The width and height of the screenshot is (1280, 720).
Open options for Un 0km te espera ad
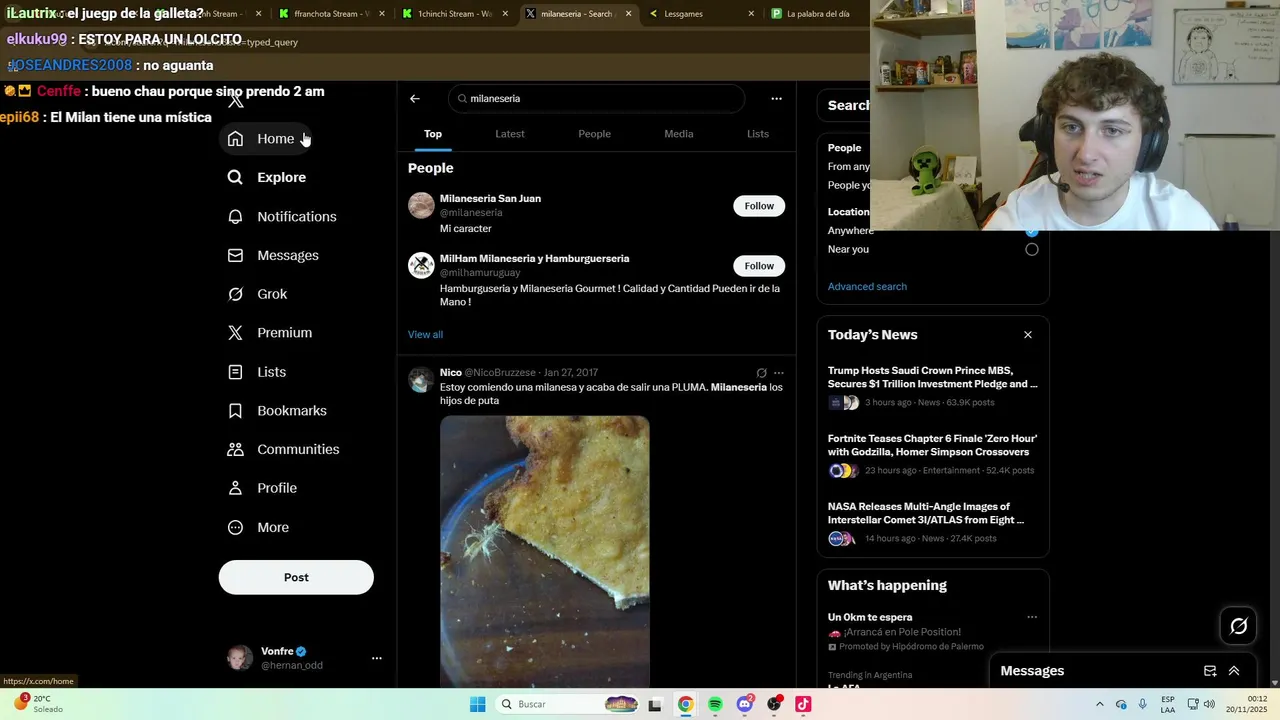pos(1032,617)
